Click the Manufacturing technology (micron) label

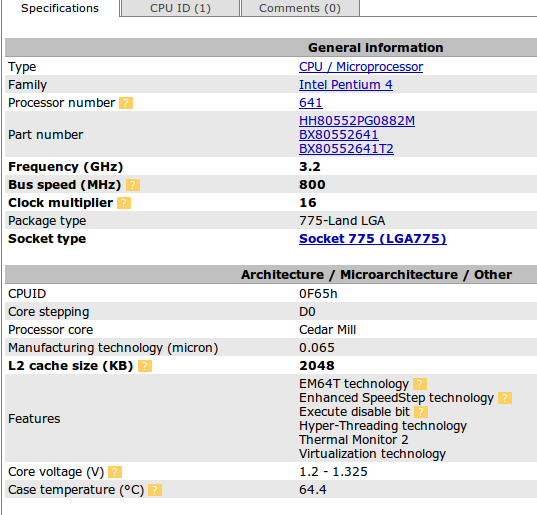tap(113, 348)
